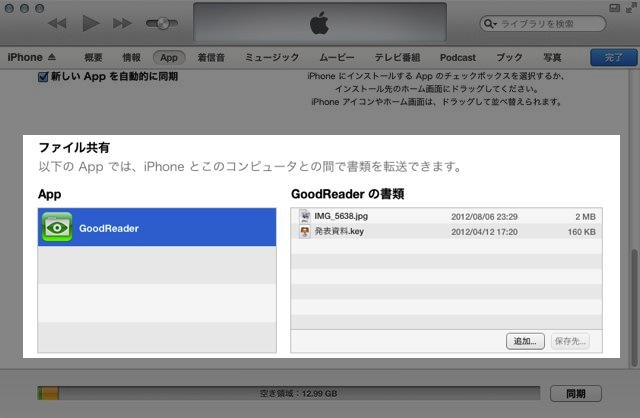Click the rewind playback button
The width and height of the screenshot is (640, 418).
click(x=57, y=23)
